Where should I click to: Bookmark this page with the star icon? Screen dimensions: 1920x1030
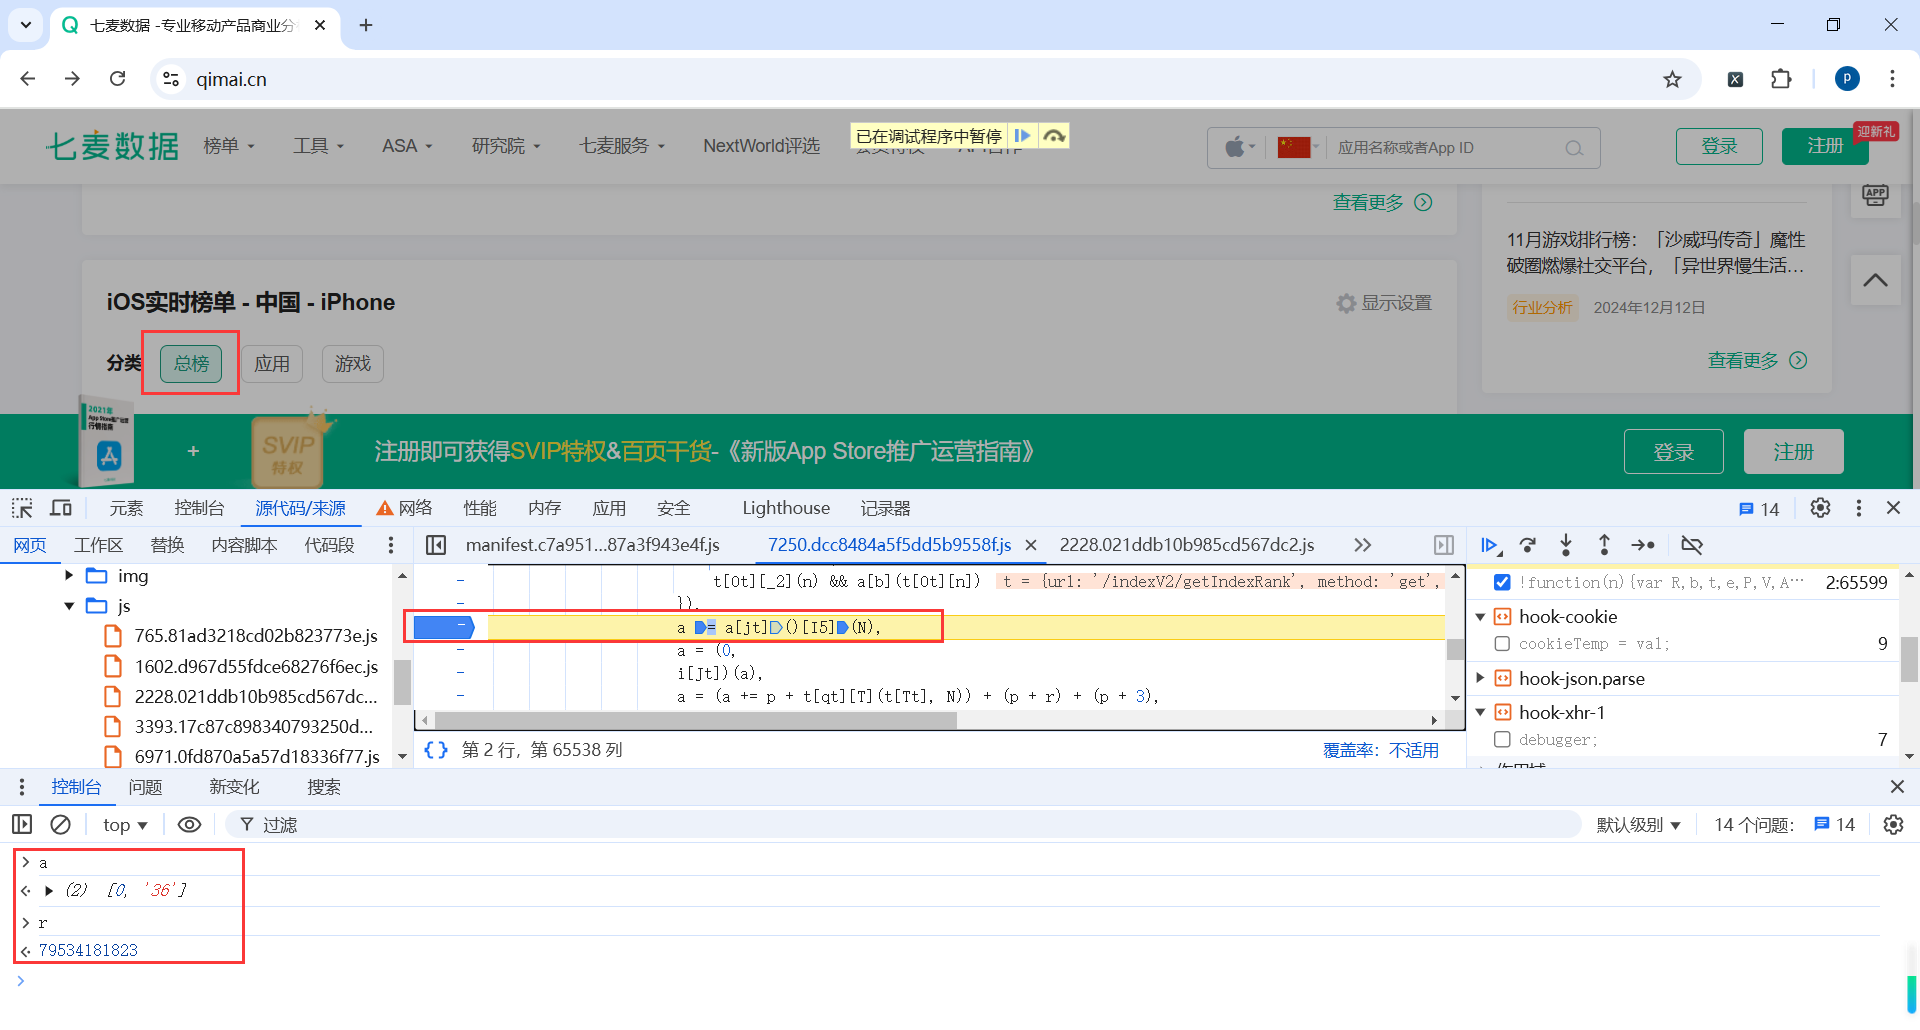pyautogui.click(x=1672, y=79)
